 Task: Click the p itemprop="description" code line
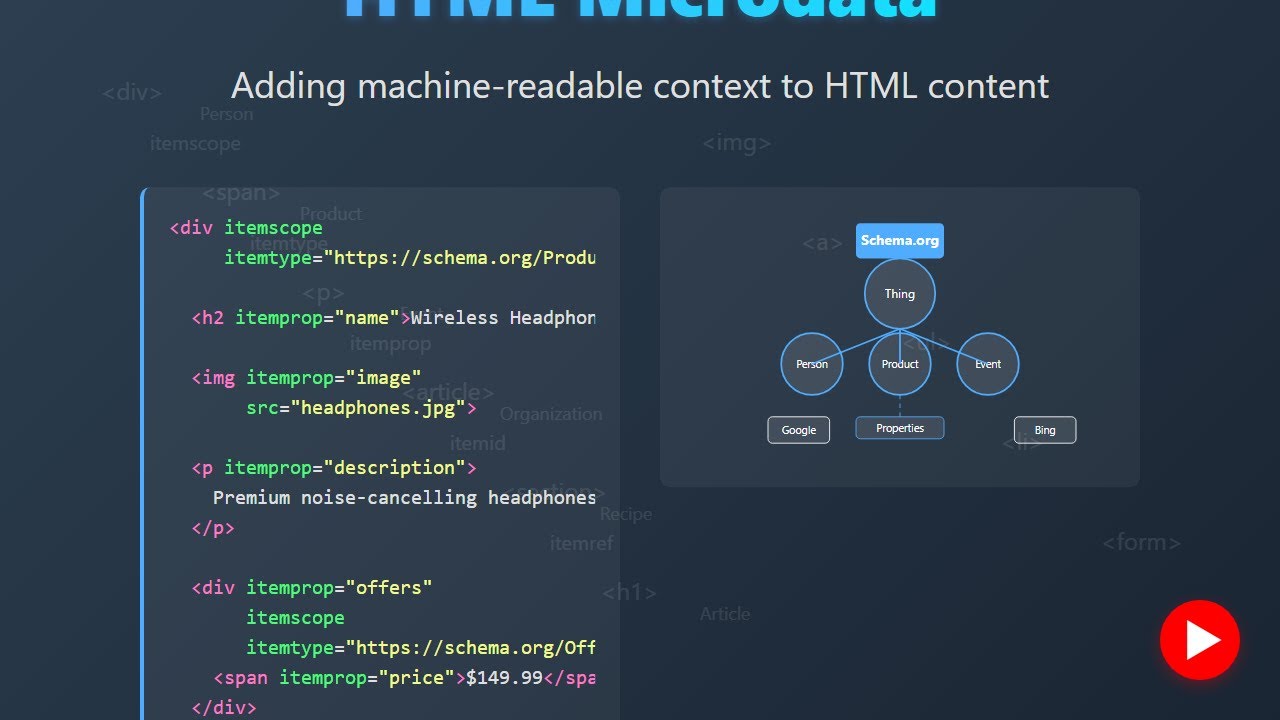click(x=334, y=468)
